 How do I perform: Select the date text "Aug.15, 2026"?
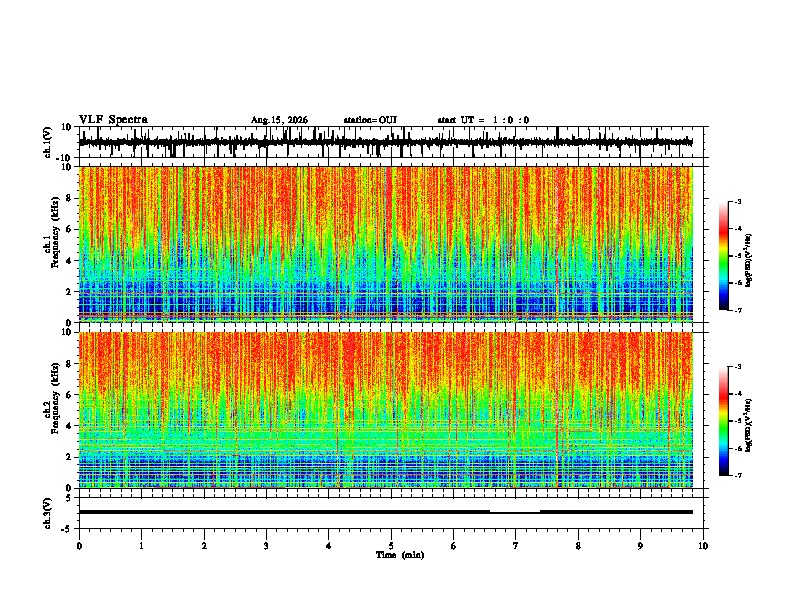point(279,120)
